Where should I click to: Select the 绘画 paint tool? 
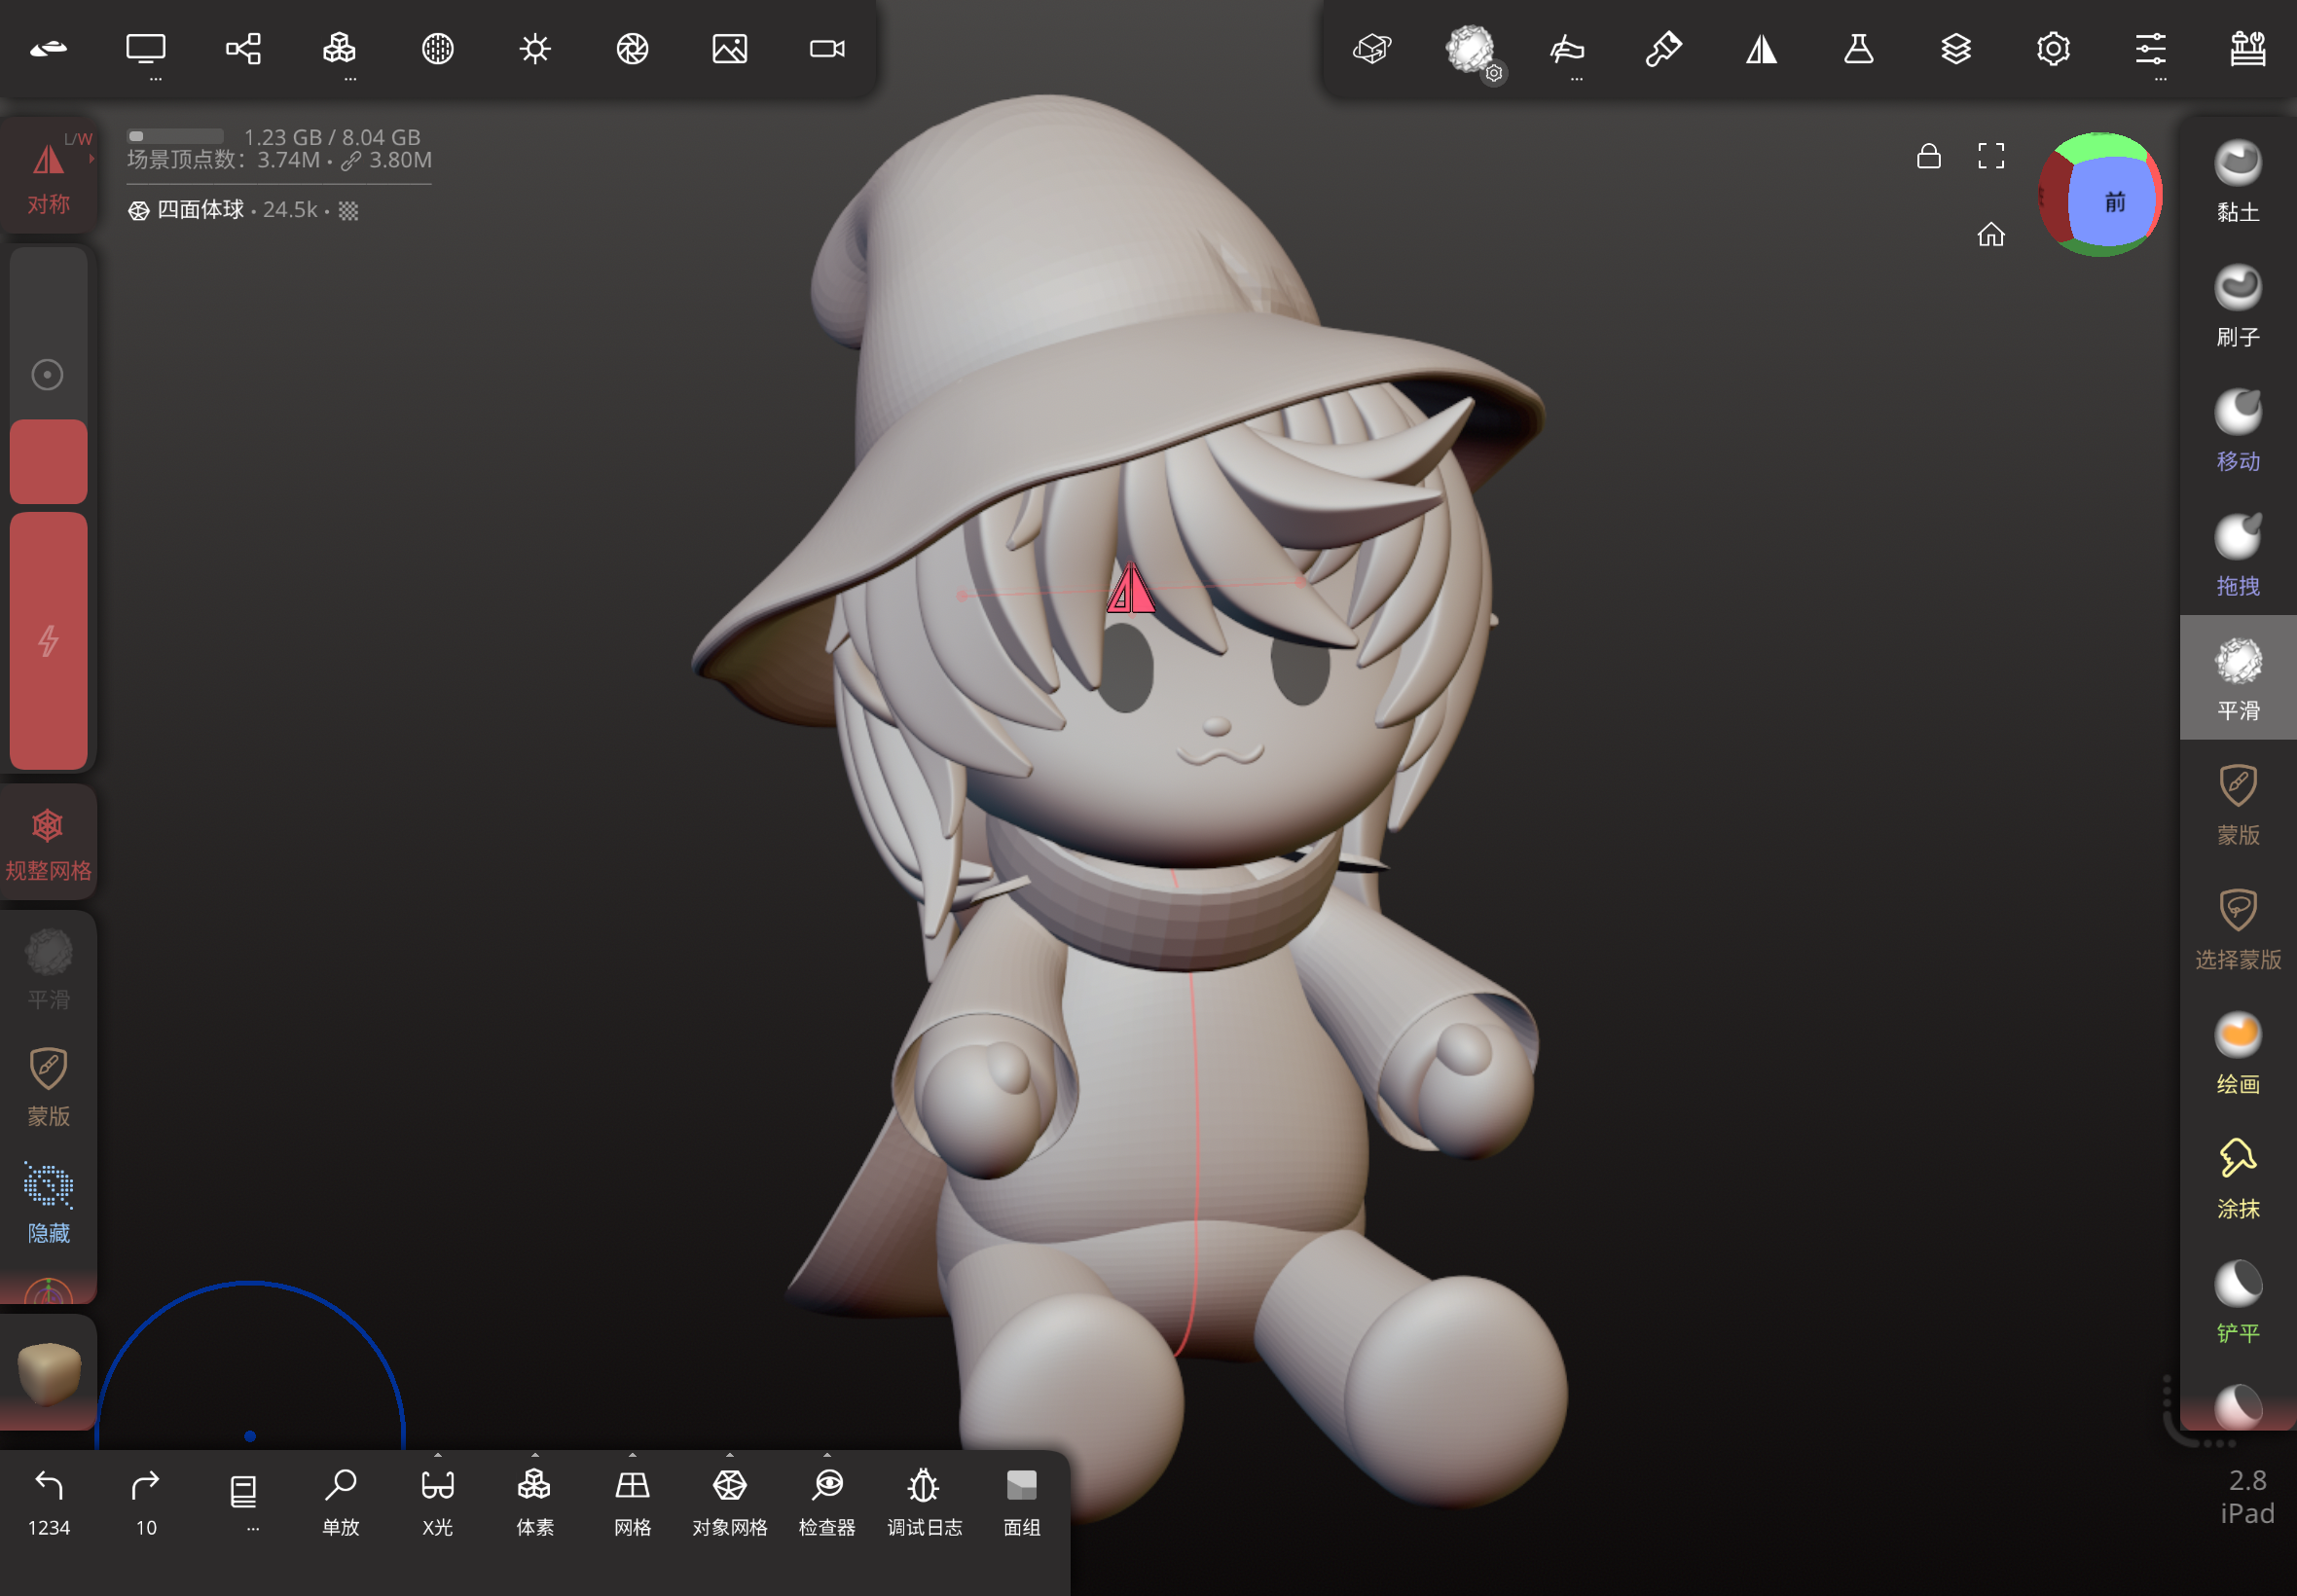(2238, 1053)
